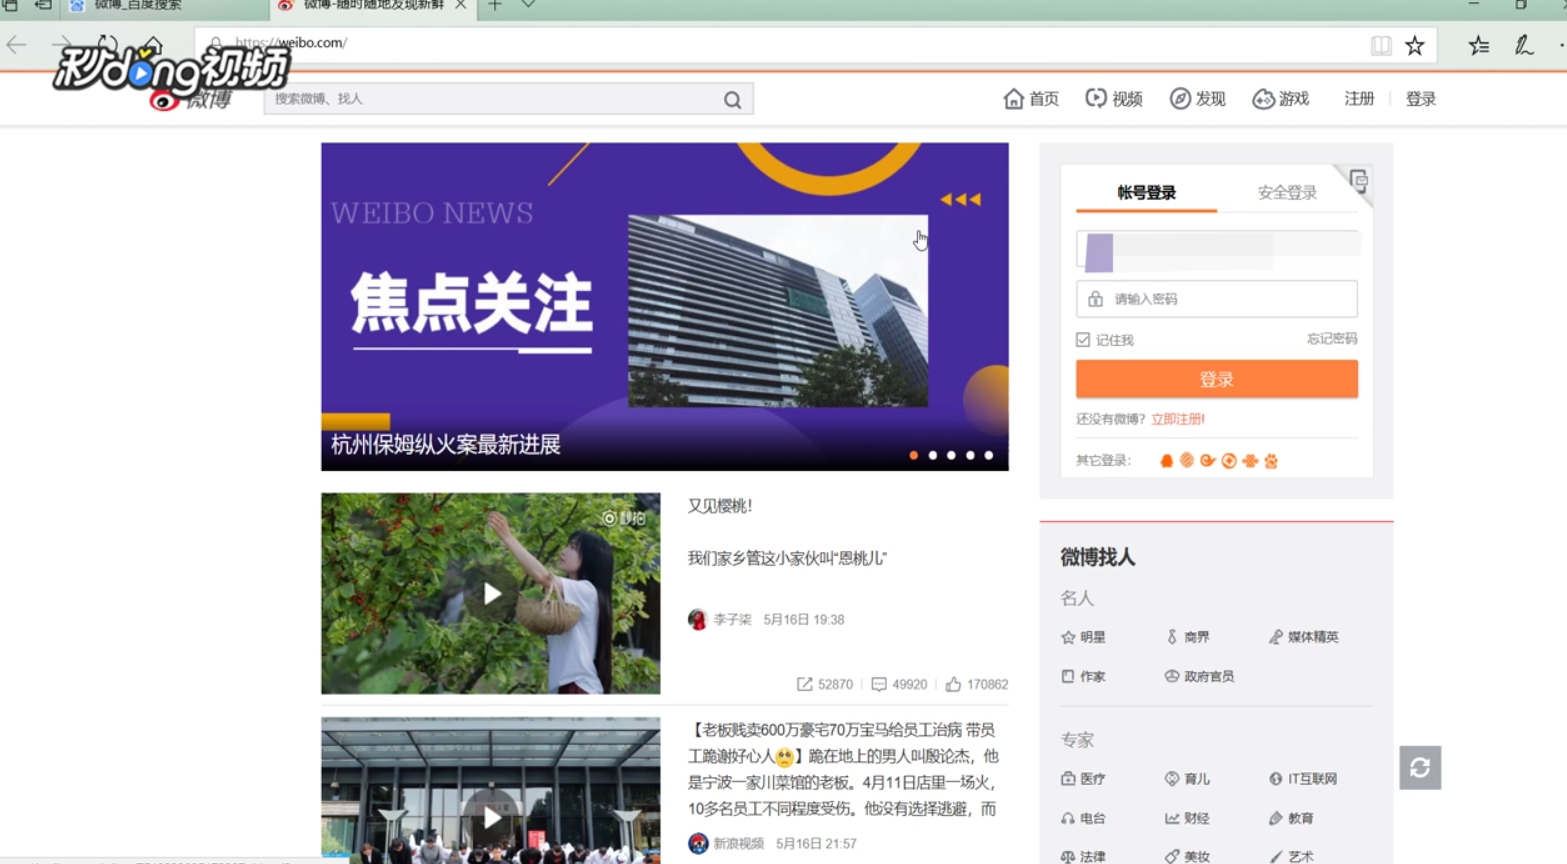
Task: Browse 育儿 parenting experts category
Action: click(1188, 778)
